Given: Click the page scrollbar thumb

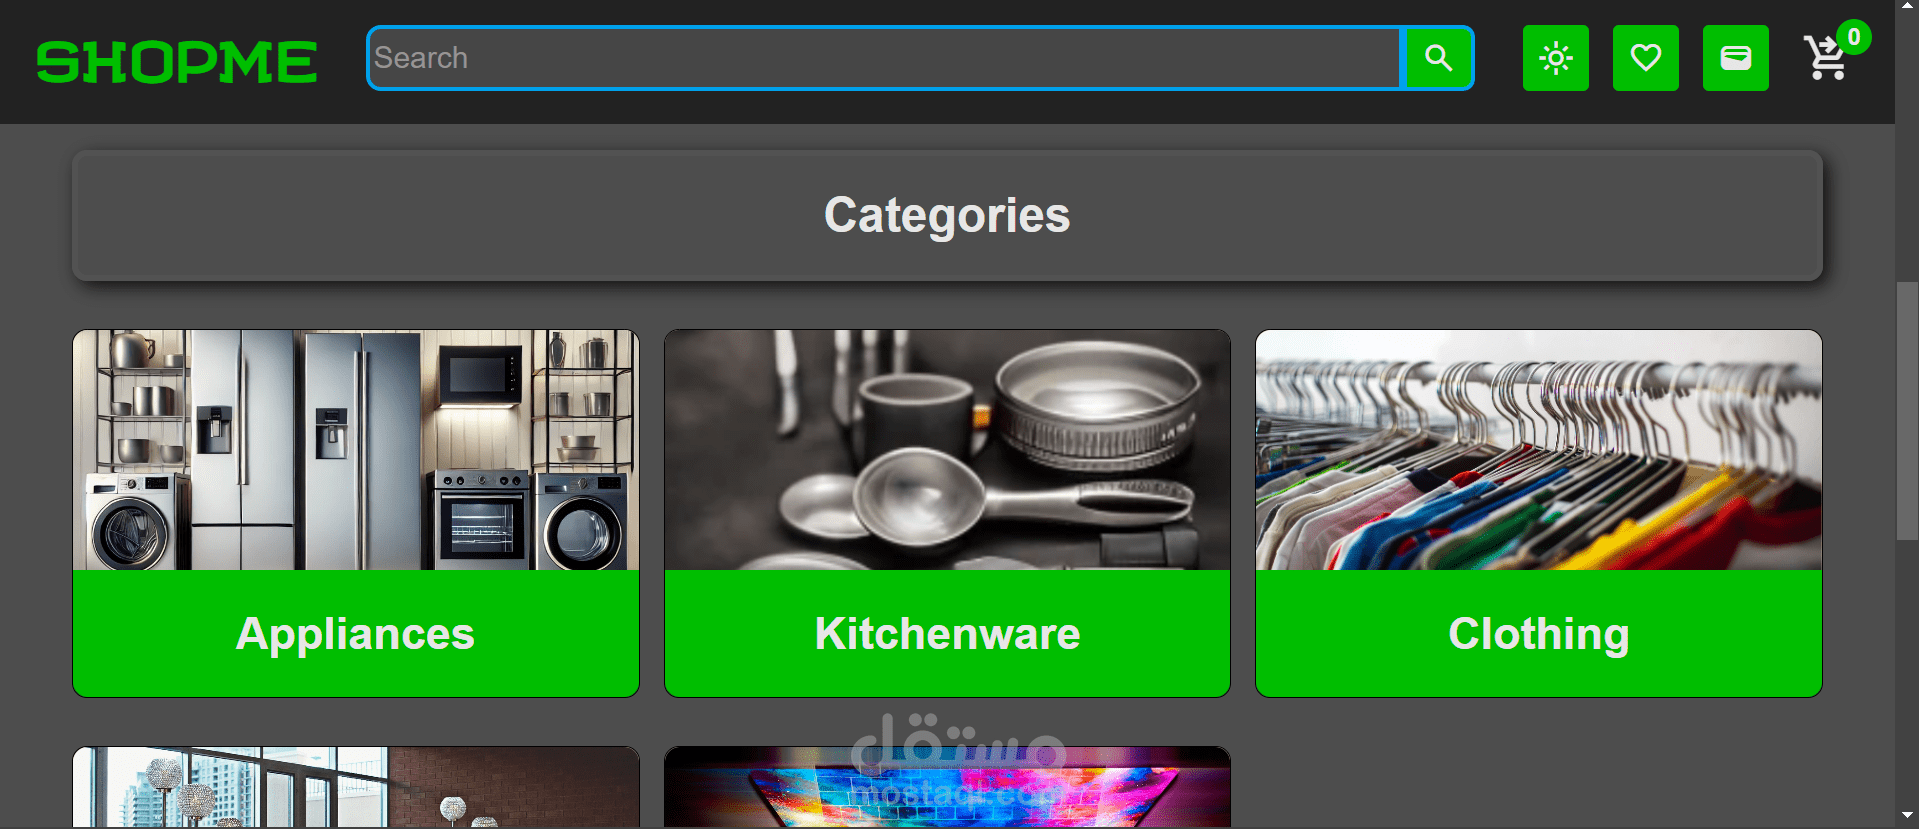Looking at the screenshot, I should point(1907,411).
